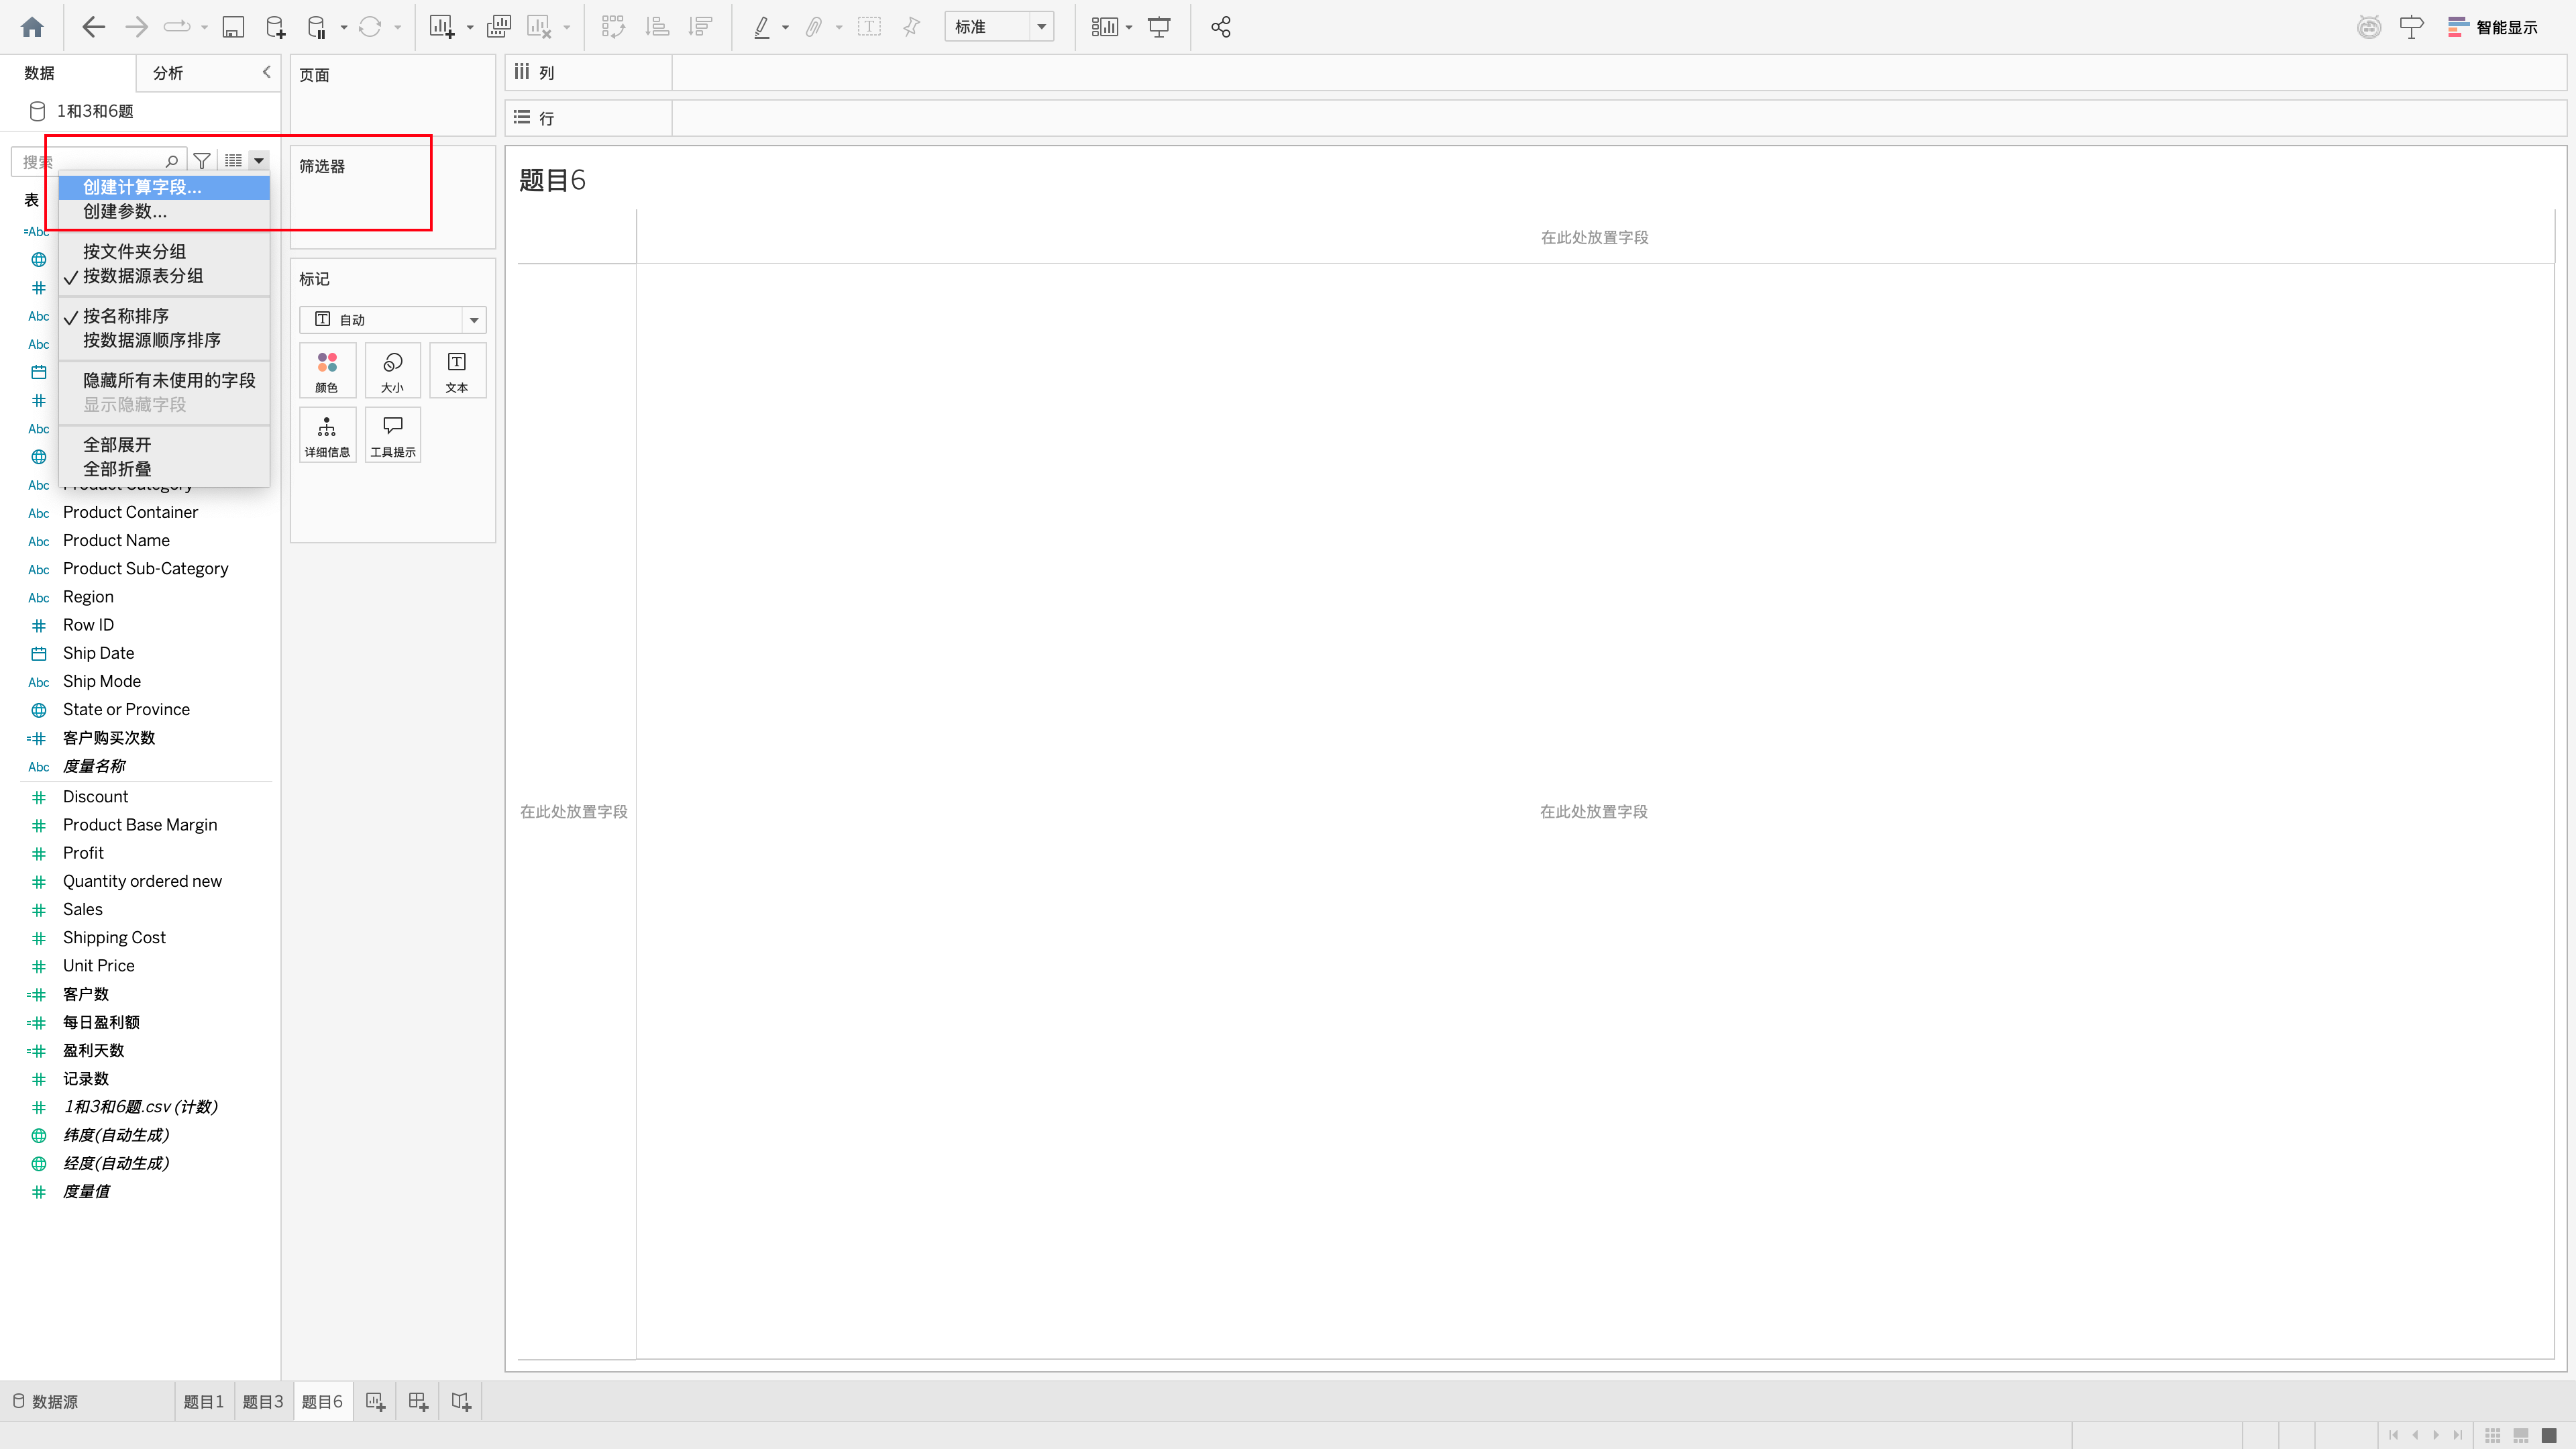
Task: Collapse the data side pane
Action: (x=266, y=72)
